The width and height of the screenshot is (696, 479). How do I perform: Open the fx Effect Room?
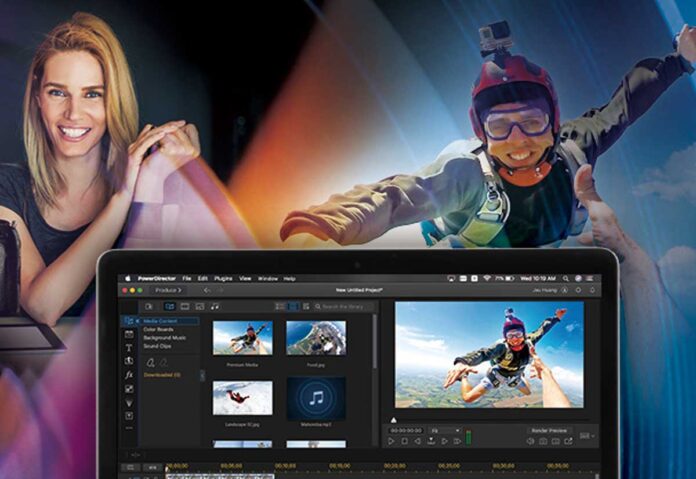click(x=129, y=374)
